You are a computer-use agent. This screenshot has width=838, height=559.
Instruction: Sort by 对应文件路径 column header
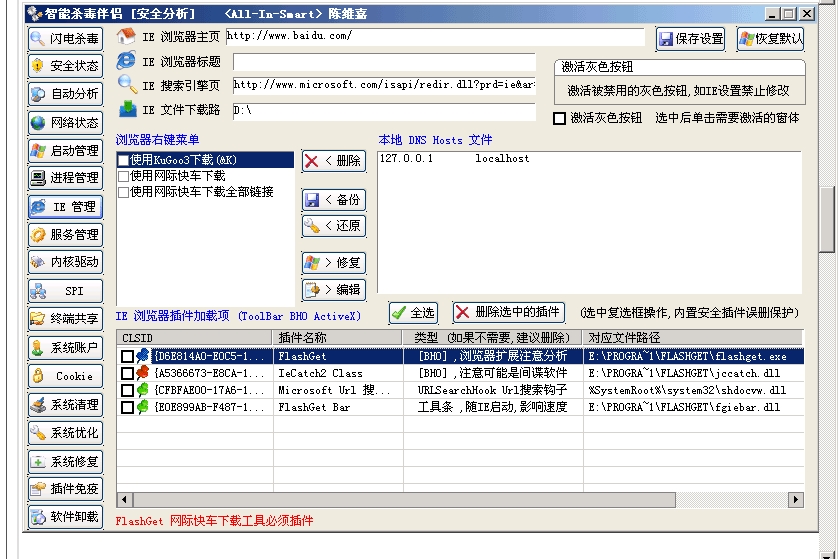(x=693, y=338)
